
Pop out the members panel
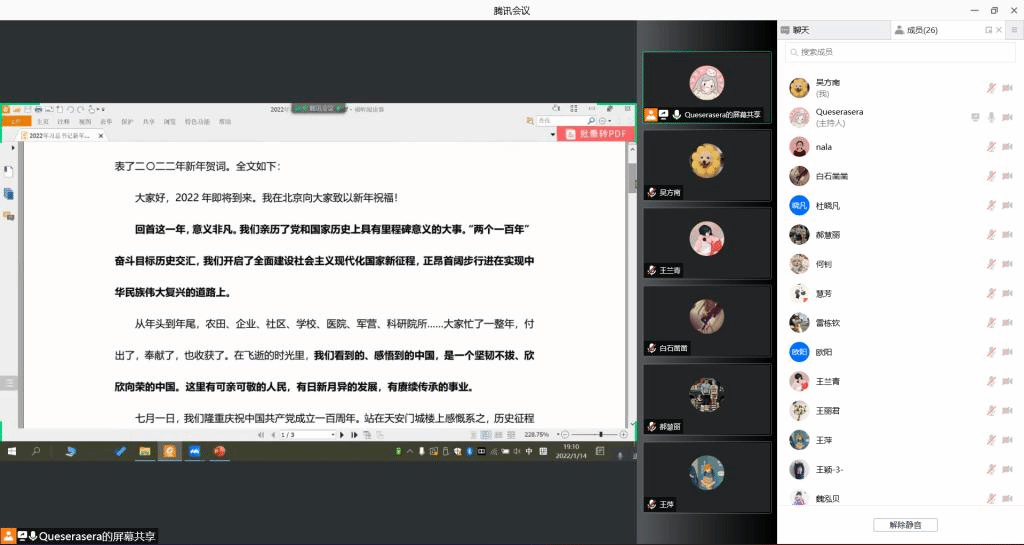point(989,30)
